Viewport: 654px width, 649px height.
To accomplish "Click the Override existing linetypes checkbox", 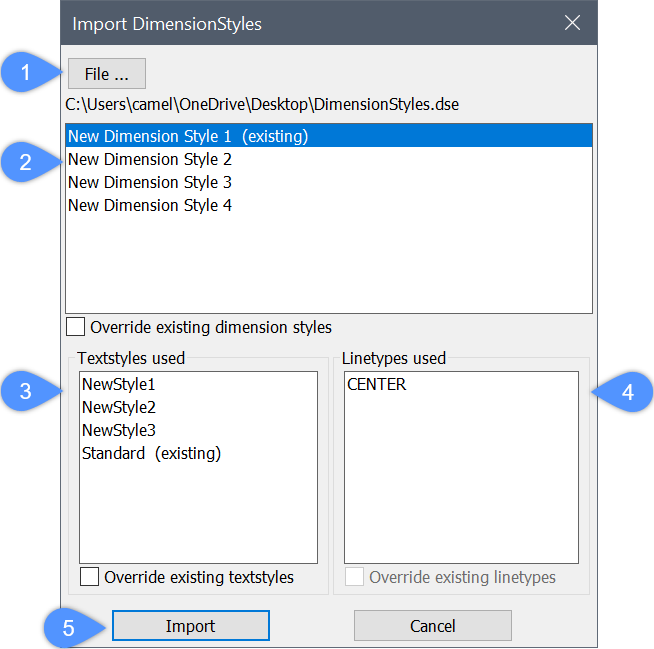I will pos(355,577).
